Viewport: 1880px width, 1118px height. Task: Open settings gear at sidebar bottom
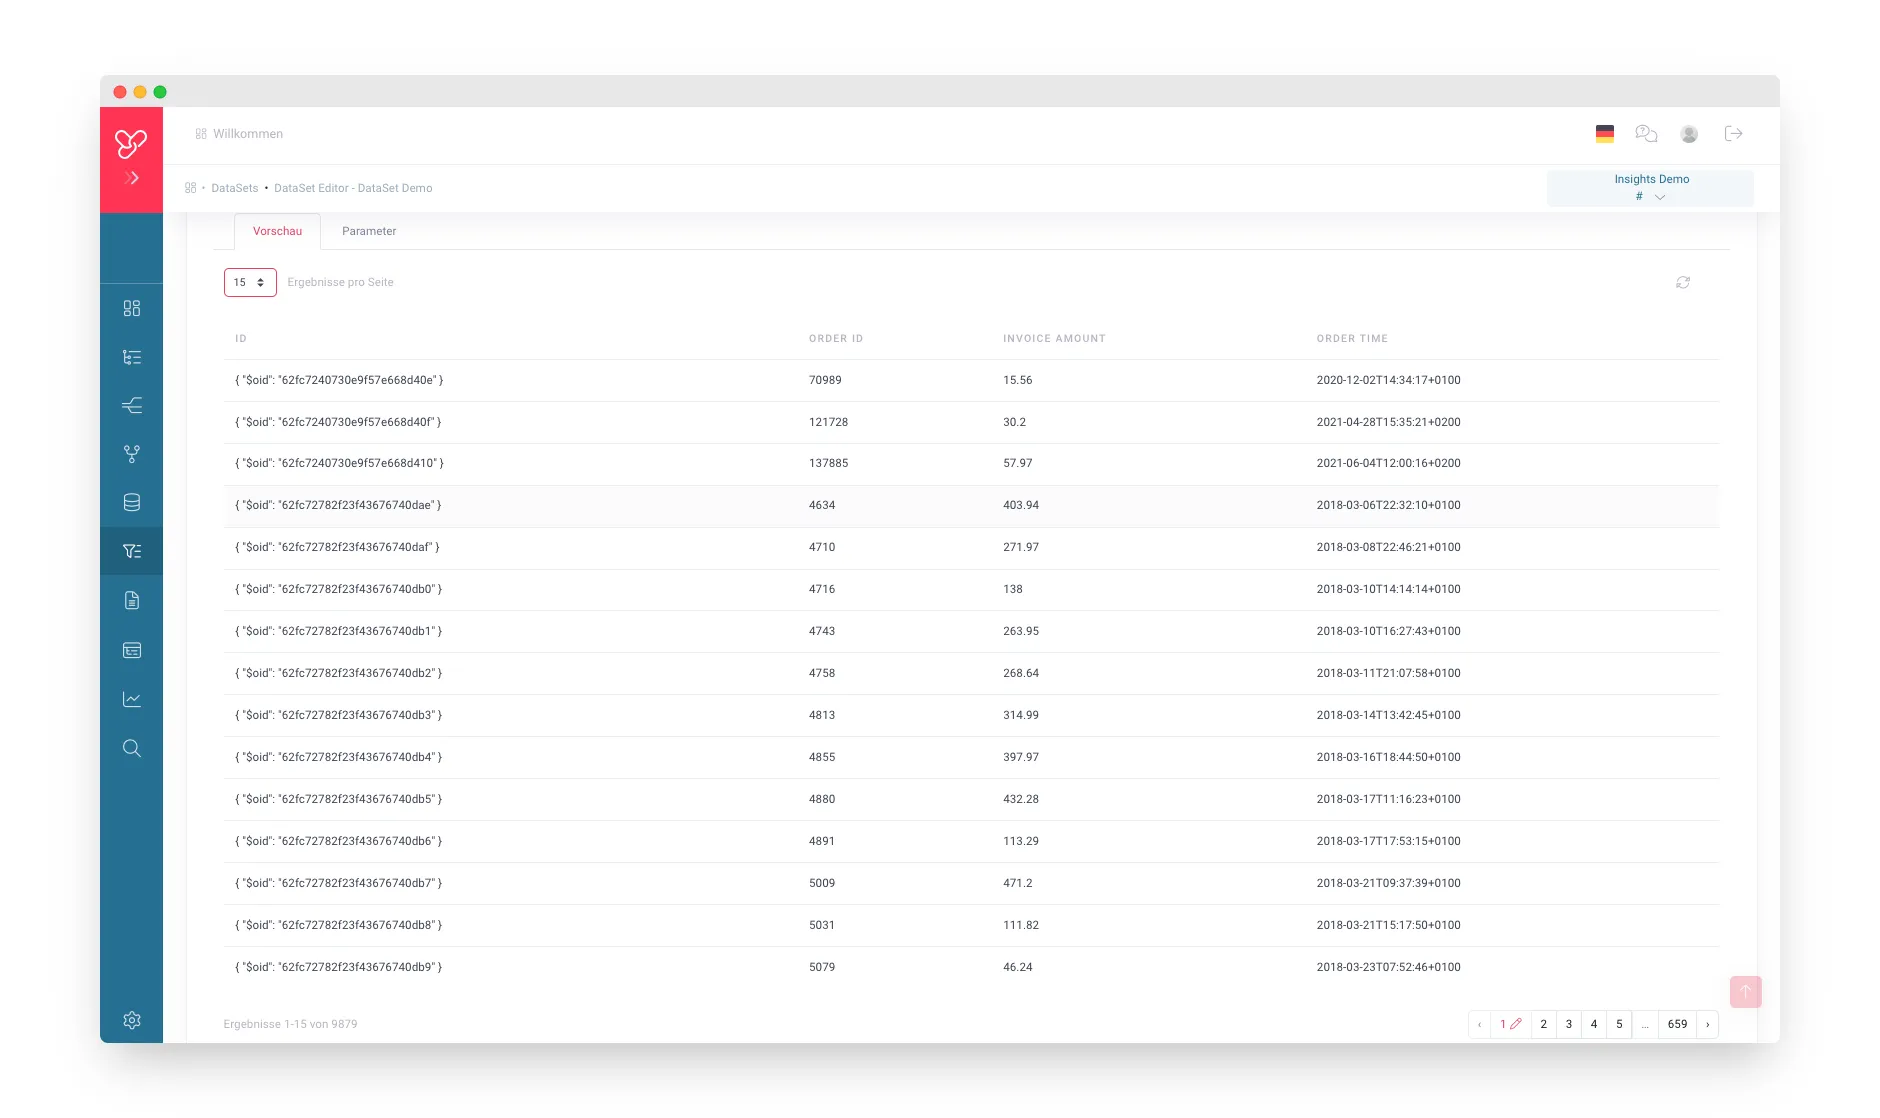(131, 1020)
